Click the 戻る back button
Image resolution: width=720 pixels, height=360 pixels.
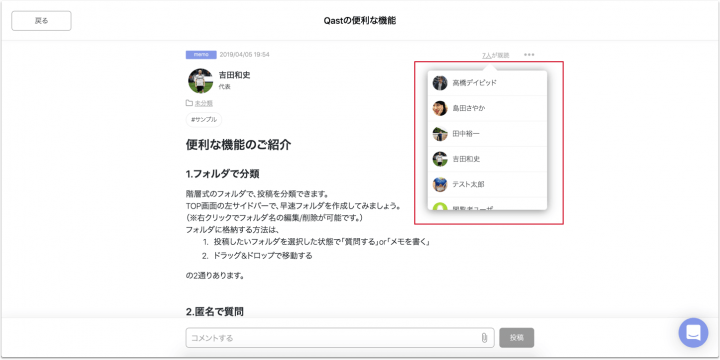[41, 21]
